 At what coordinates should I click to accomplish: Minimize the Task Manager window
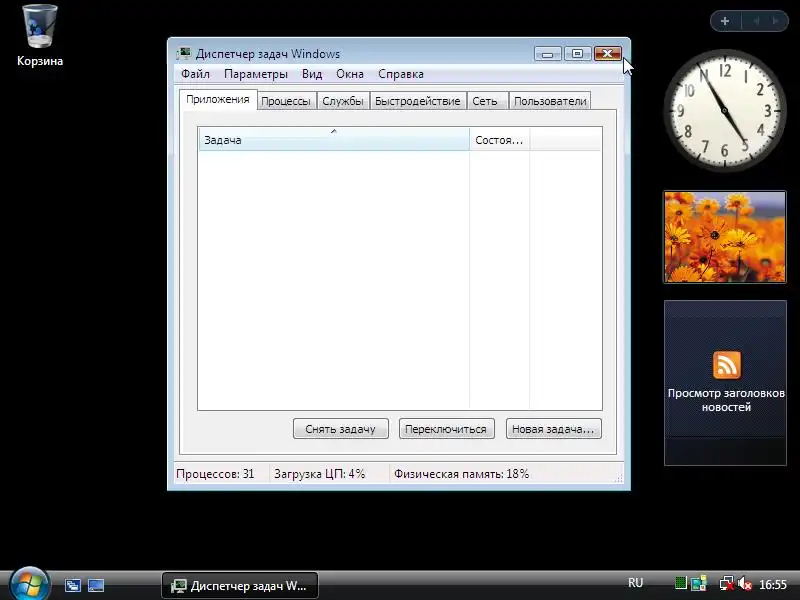click(x=548, y=54)
